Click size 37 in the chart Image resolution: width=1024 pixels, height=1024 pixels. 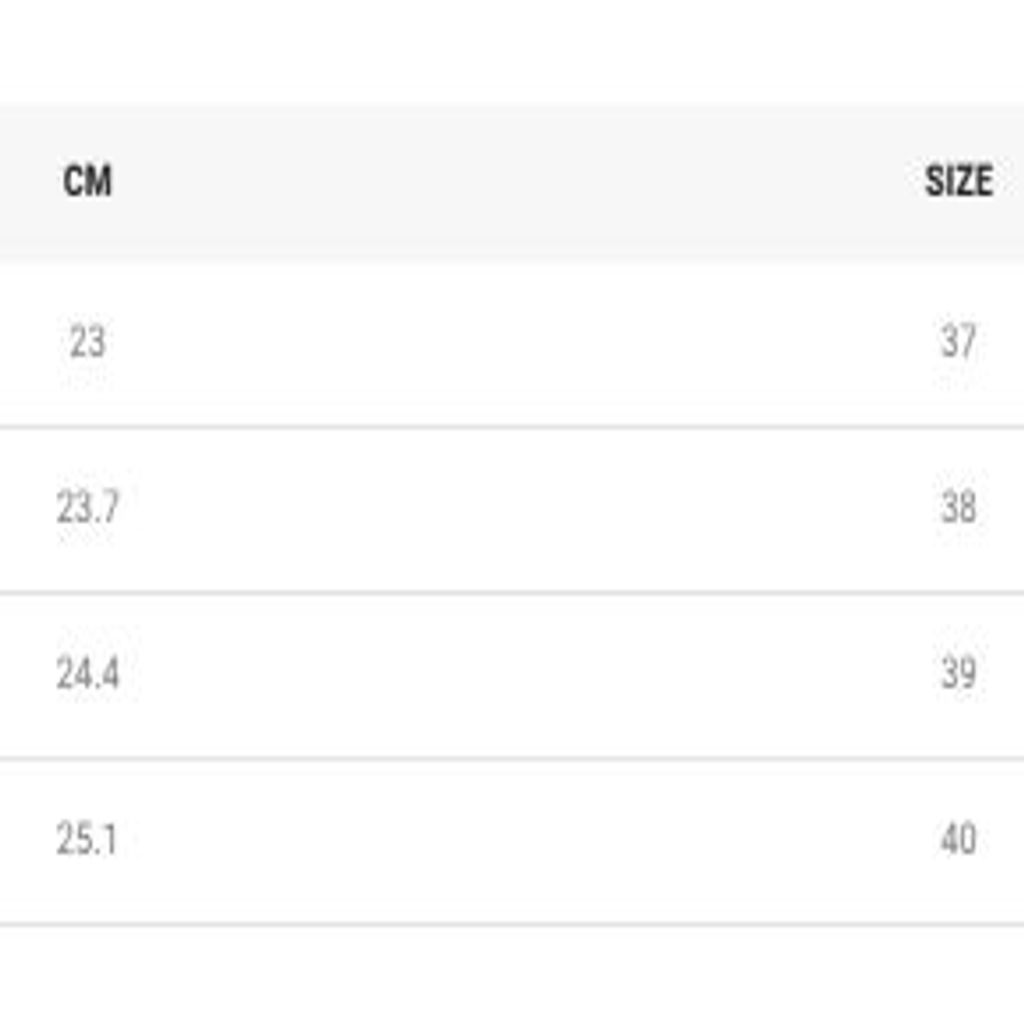pyautogui.click(x=958, y=342)
